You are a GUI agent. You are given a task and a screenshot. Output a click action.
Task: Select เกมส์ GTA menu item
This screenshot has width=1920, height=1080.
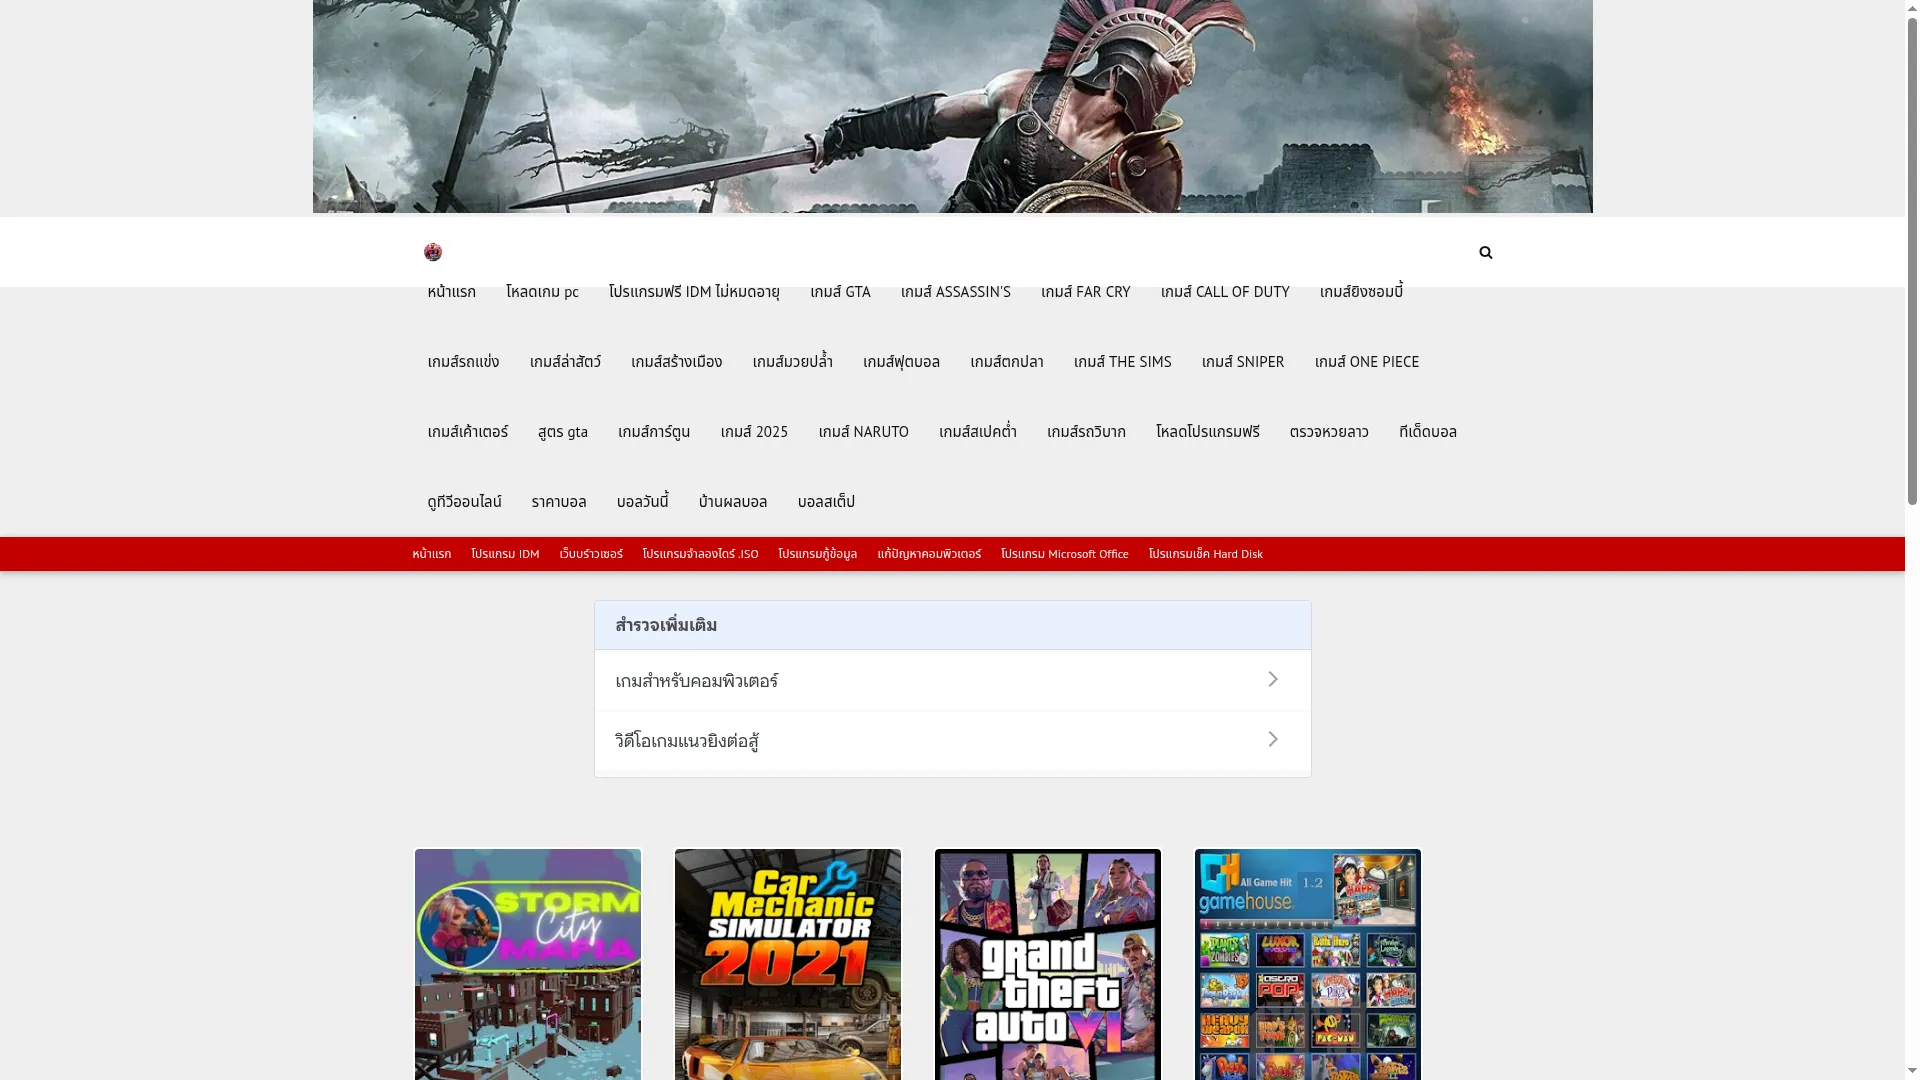(x=840, y=292)
